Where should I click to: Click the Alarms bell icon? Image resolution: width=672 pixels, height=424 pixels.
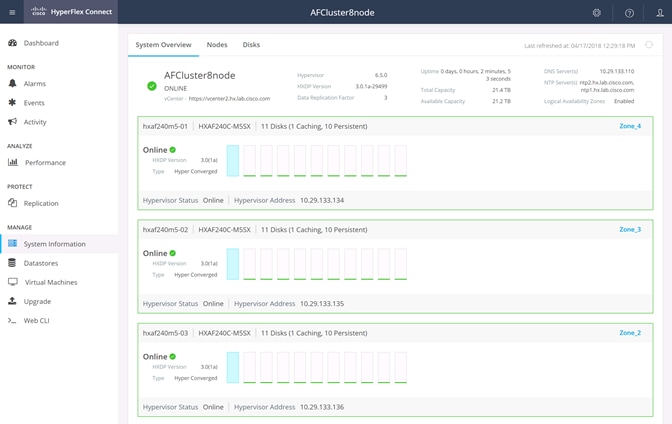tap(12, 83)
